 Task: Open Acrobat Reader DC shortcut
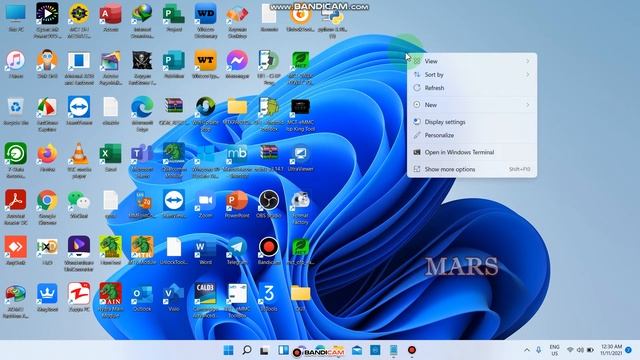(x=16, y=207)
